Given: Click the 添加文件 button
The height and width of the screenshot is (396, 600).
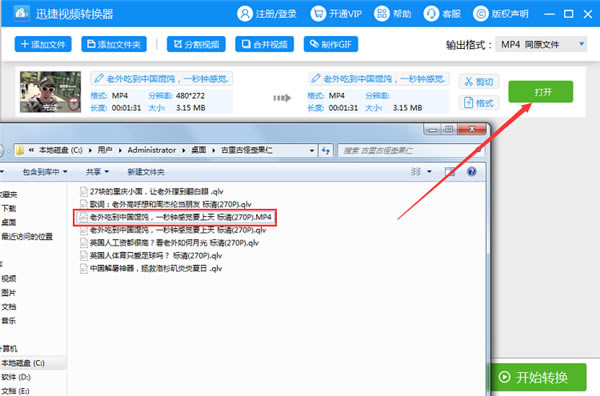Looking at the screenshot, I should tap(43, 44).
